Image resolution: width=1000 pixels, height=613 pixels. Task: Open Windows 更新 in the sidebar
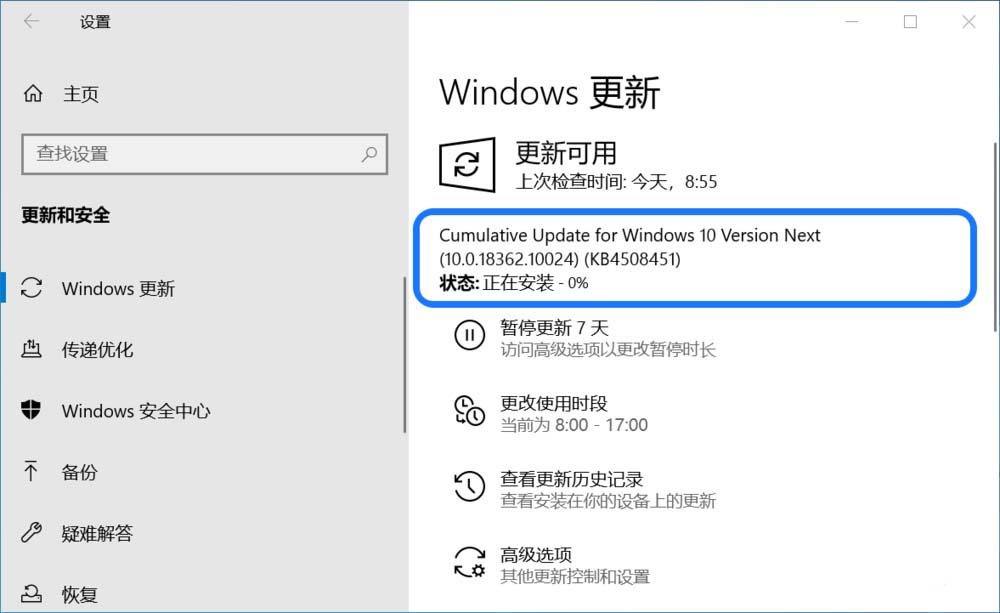coord(118,289)
